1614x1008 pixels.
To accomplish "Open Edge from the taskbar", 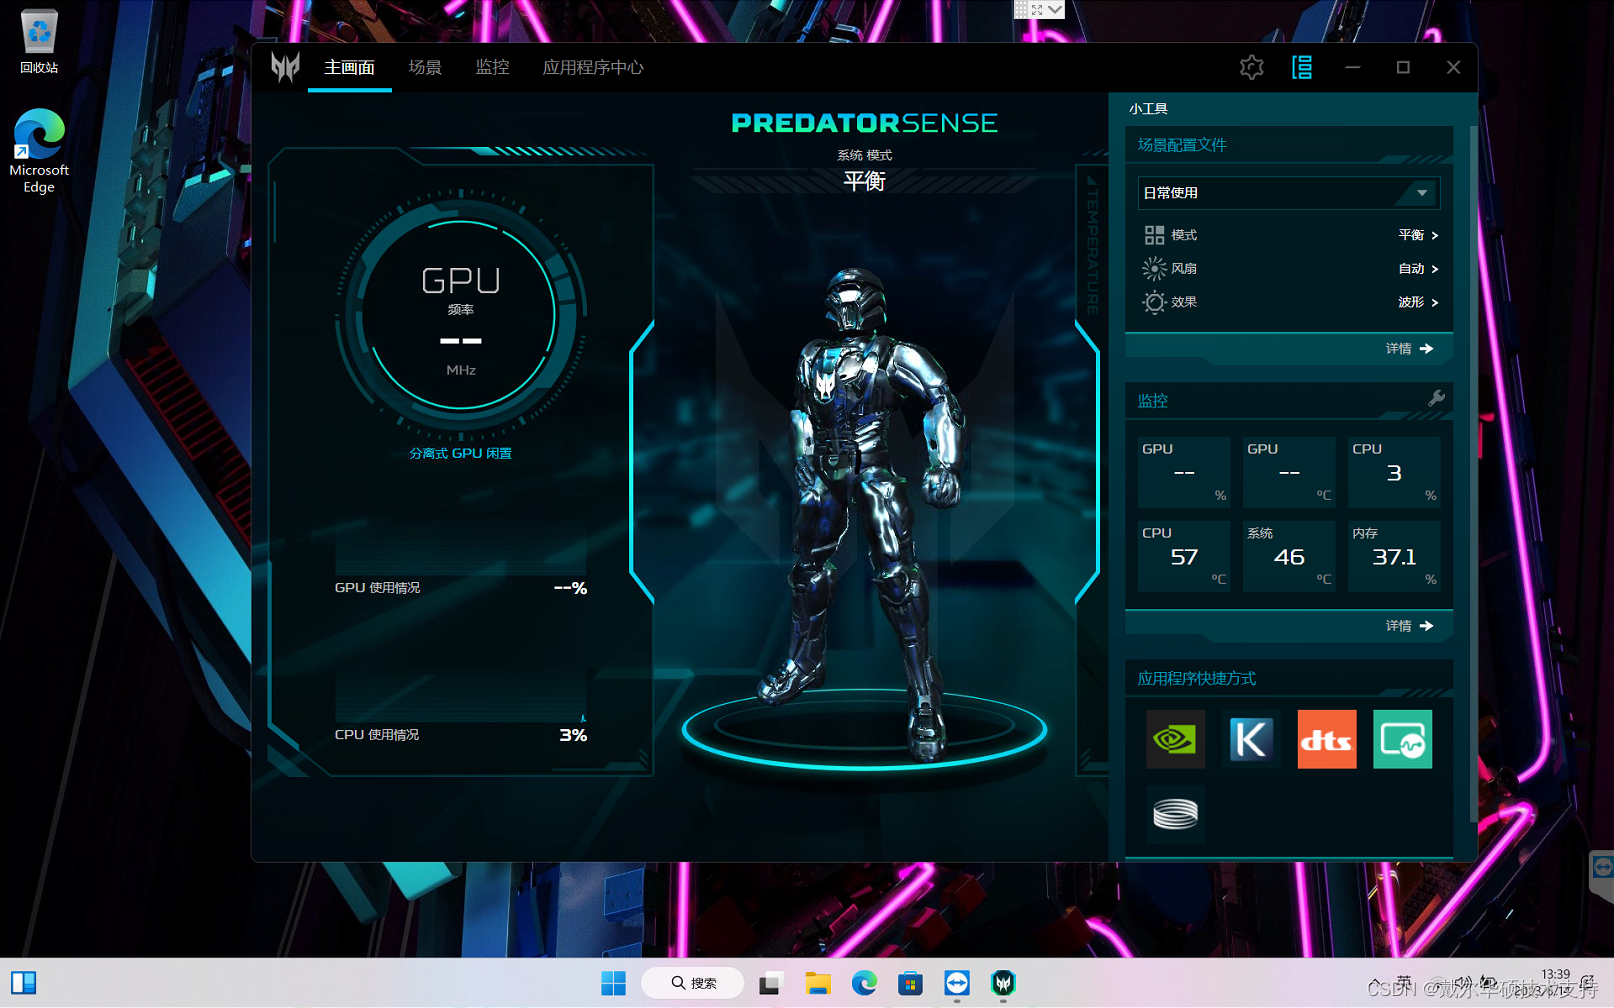I will coord(864,984).
